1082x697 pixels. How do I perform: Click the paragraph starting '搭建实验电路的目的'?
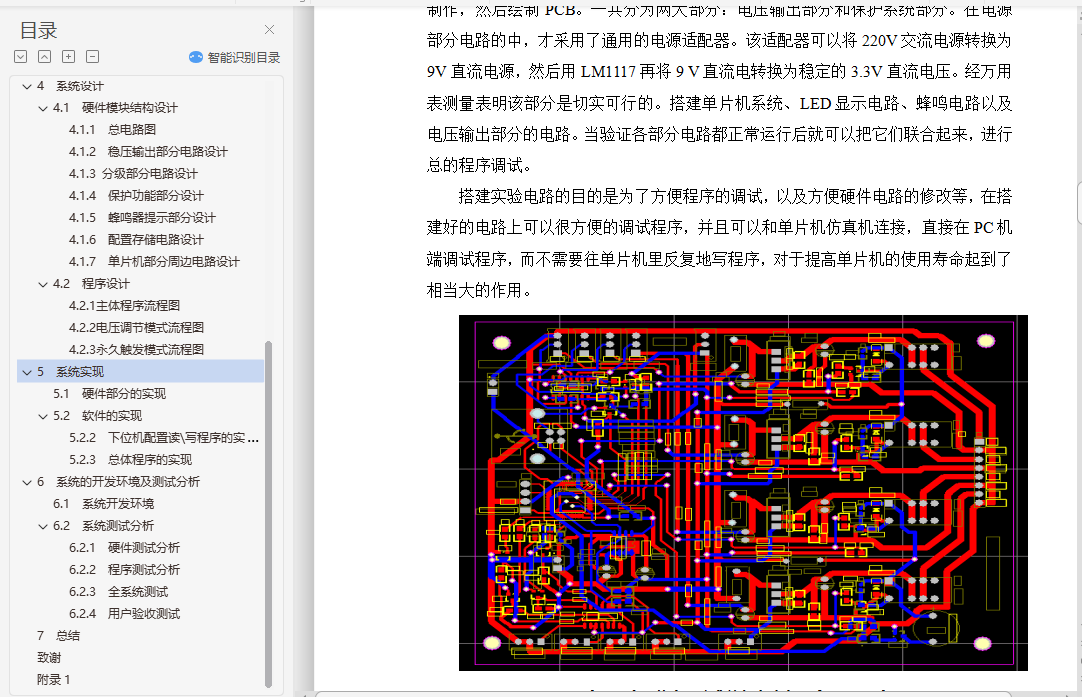click(719, 243)
